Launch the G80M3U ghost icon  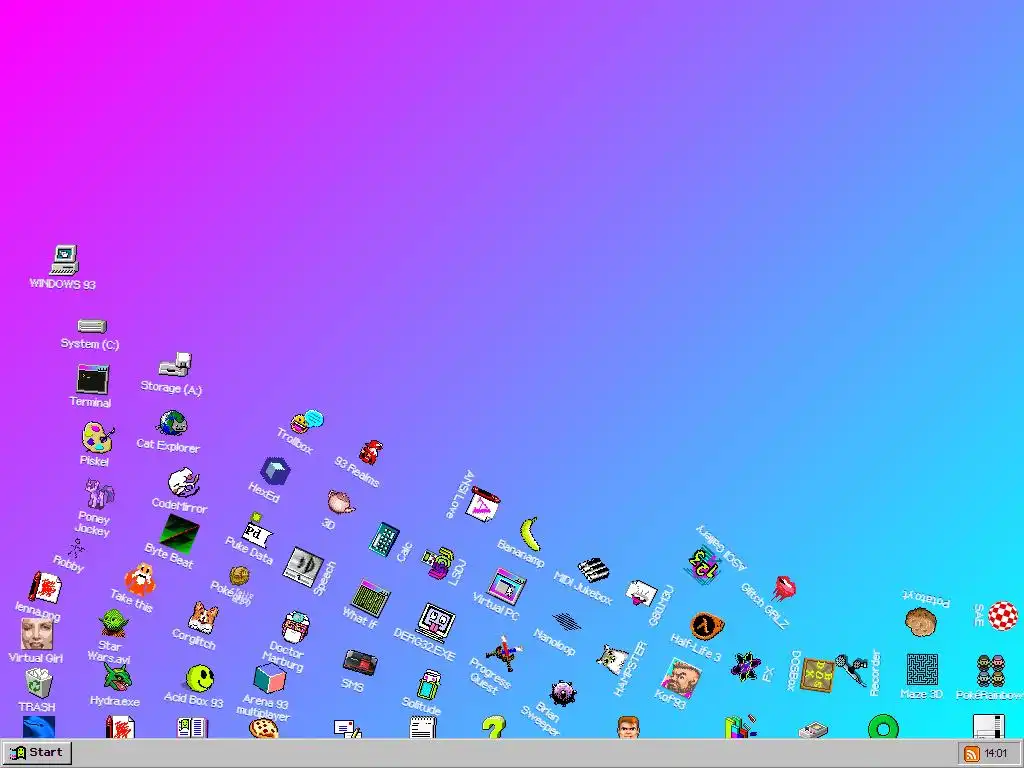[641, 593]
